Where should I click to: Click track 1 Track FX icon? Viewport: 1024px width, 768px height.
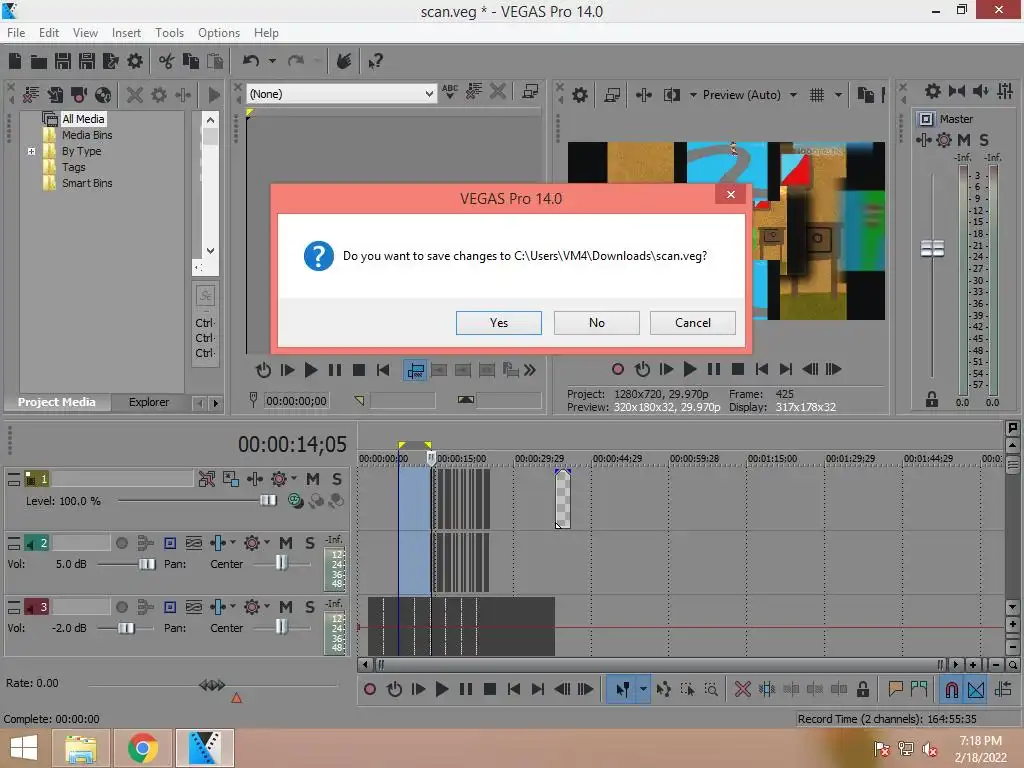pyautogui.click(x=255, y=479)
